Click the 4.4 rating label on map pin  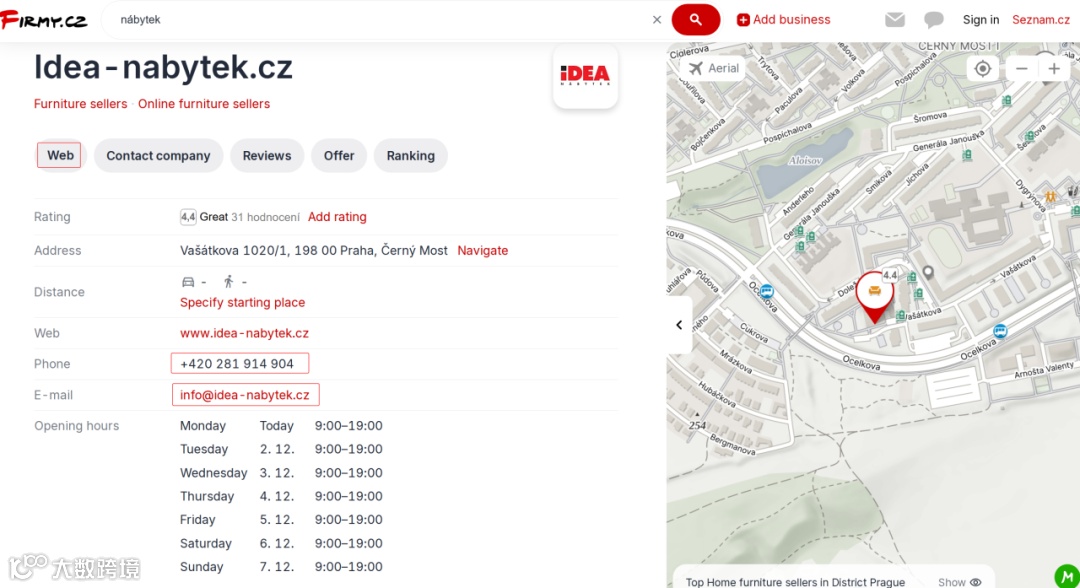pos(890,275)
